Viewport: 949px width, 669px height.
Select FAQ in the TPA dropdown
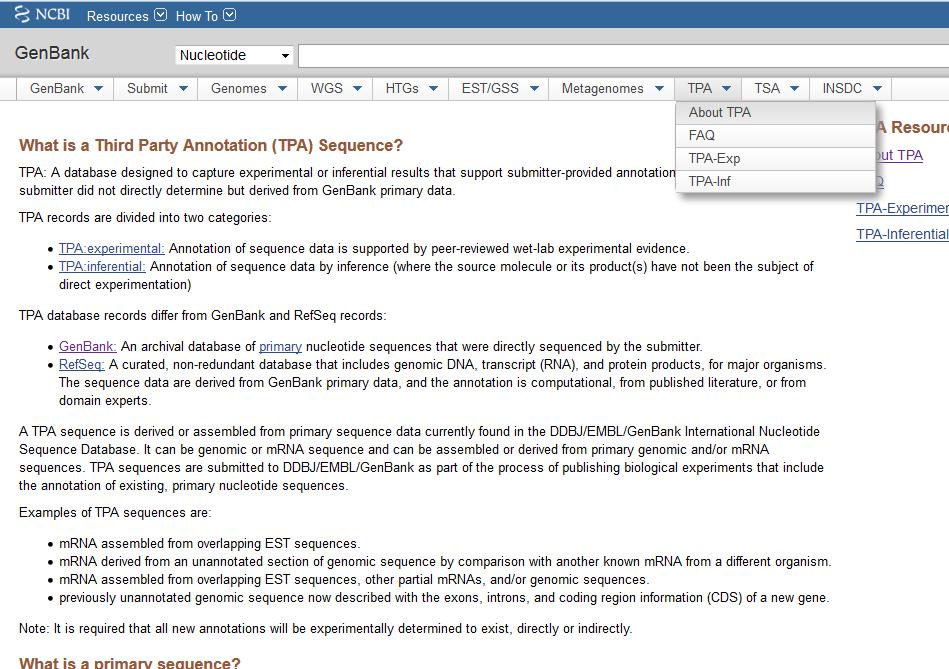[775, 136]
